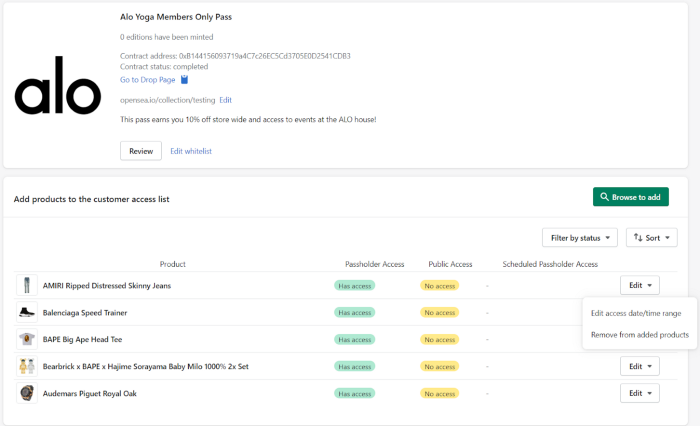Click BAPE Big Ape Head Tee name
The height and width of the screenshot is (426, 700).
(82, 339)
